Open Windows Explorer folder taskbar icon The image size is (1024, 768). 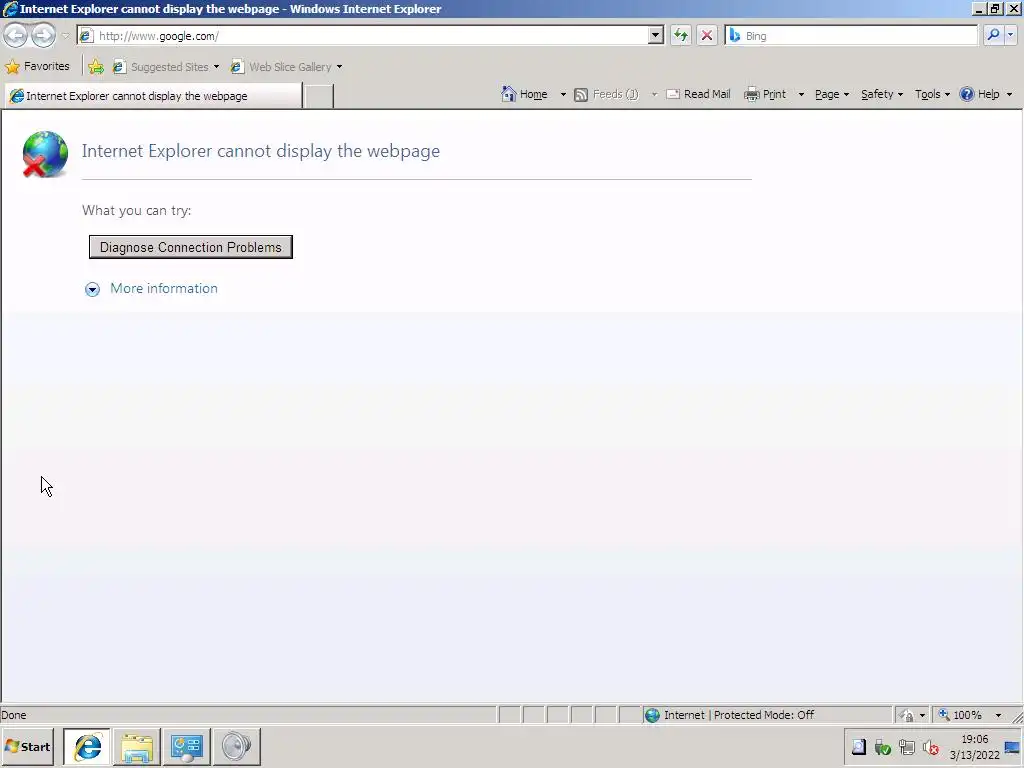click(136, 746)
